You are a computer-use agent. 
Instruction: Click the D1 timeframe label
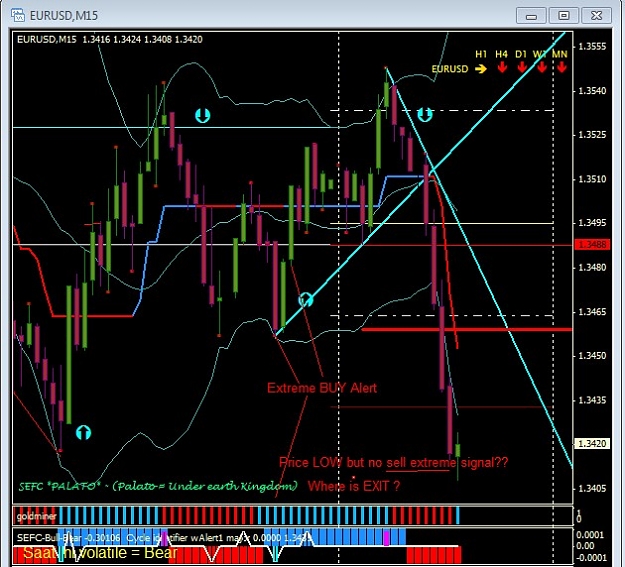click(521, 54)
